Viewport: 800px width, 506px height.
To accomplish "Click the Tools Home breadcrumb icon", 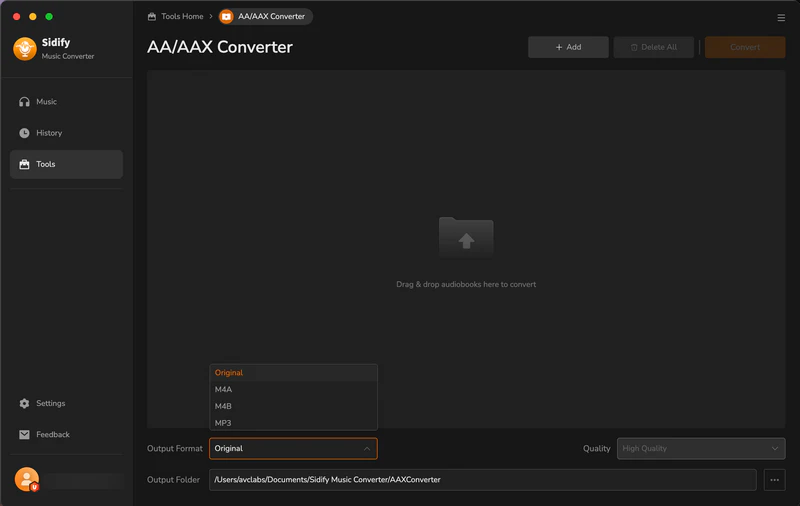I will point(152,16).
